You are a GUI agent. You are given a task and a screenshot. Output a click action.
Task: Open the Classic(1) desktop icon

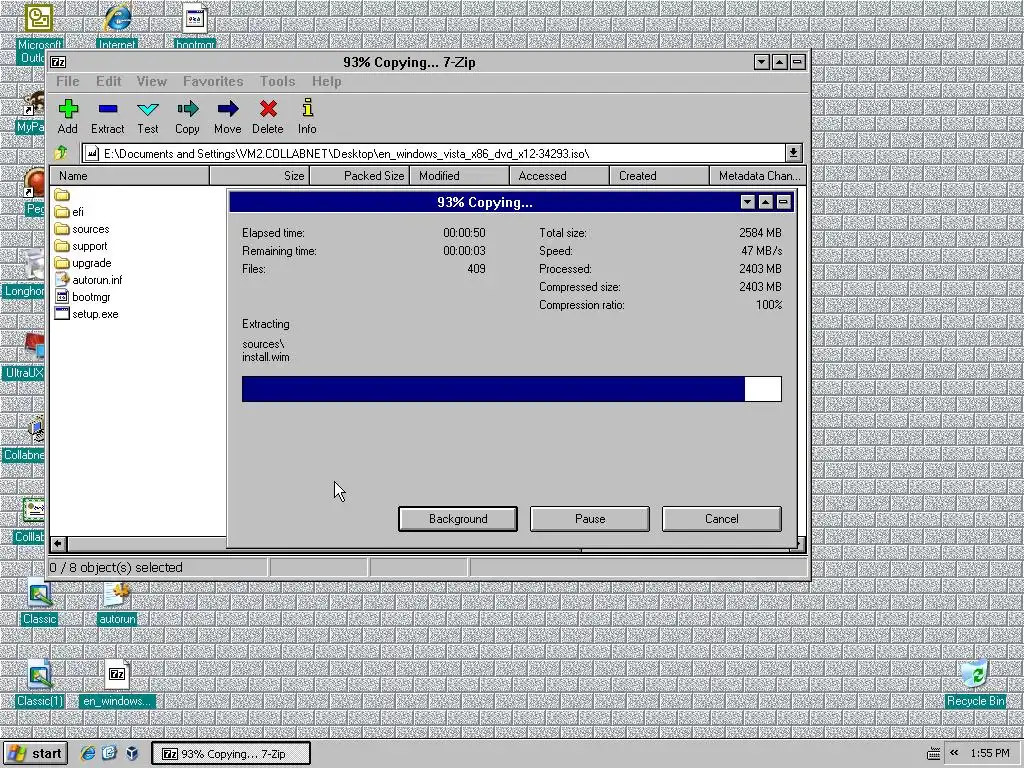point(39,675)
